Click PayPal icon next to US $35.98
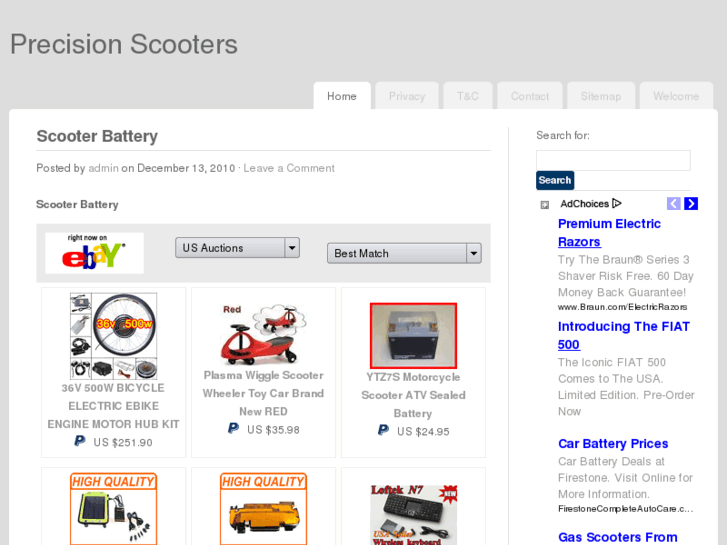727x545 pixels. [233, 428]
